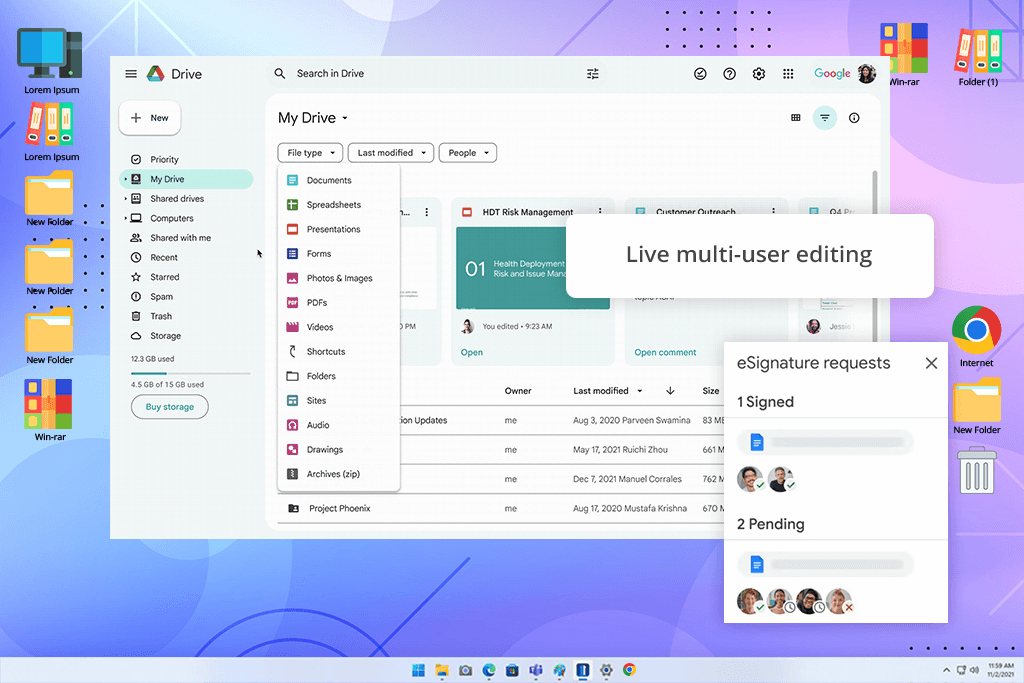Choose Spreadsheets in file type list
1024x683 pixels.
tap(338, 204)
